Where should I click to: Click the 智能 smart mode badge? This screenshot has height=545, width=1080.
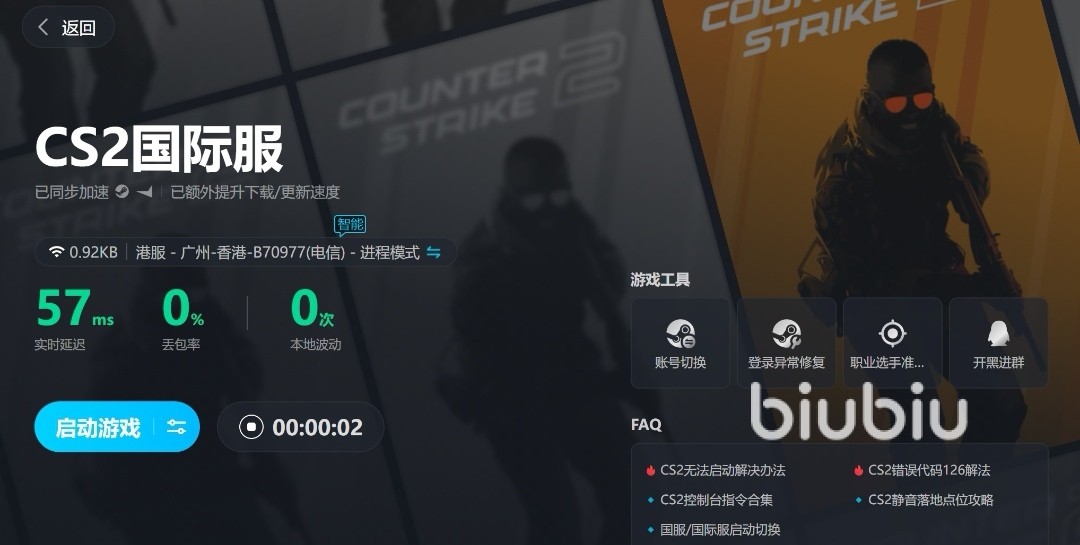point(350,224)
